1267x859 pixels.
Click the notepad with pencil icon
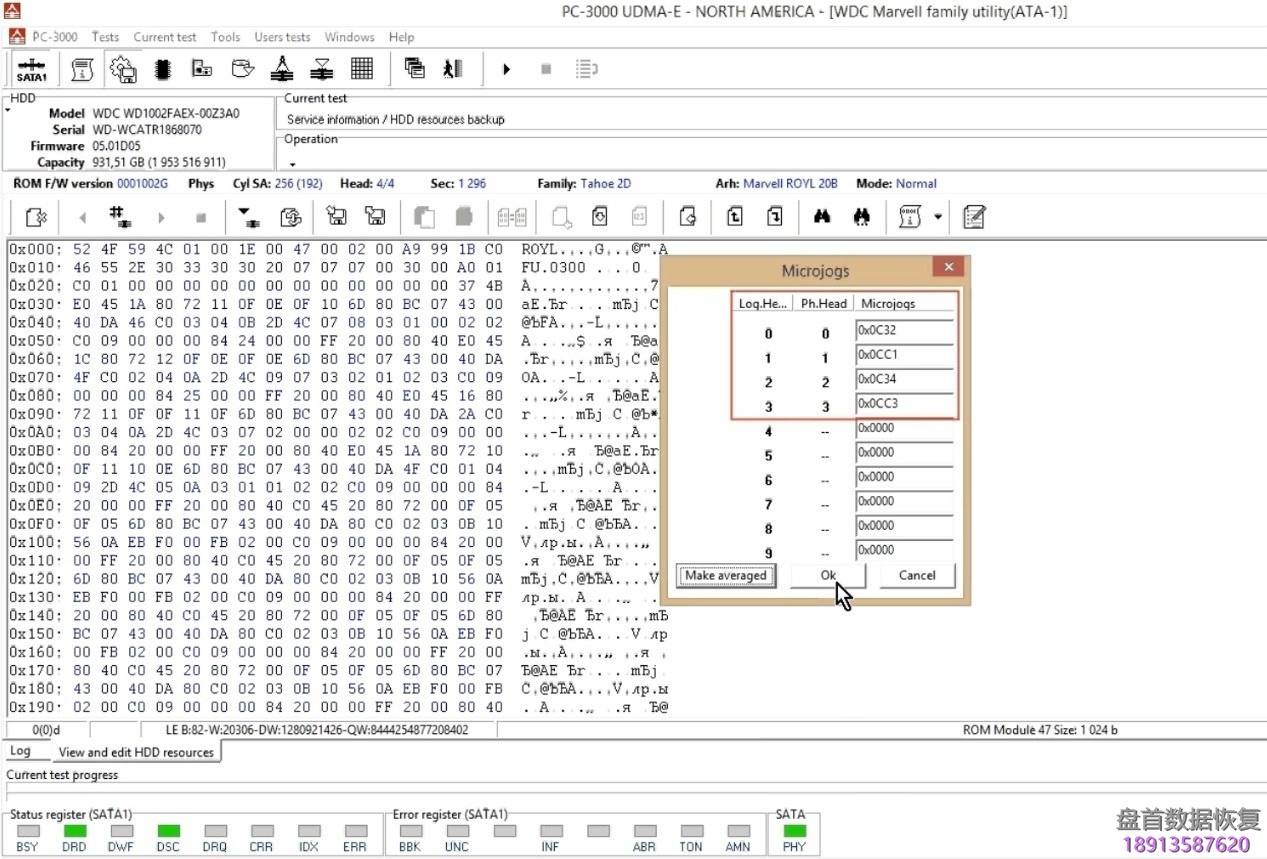point(974,217)
